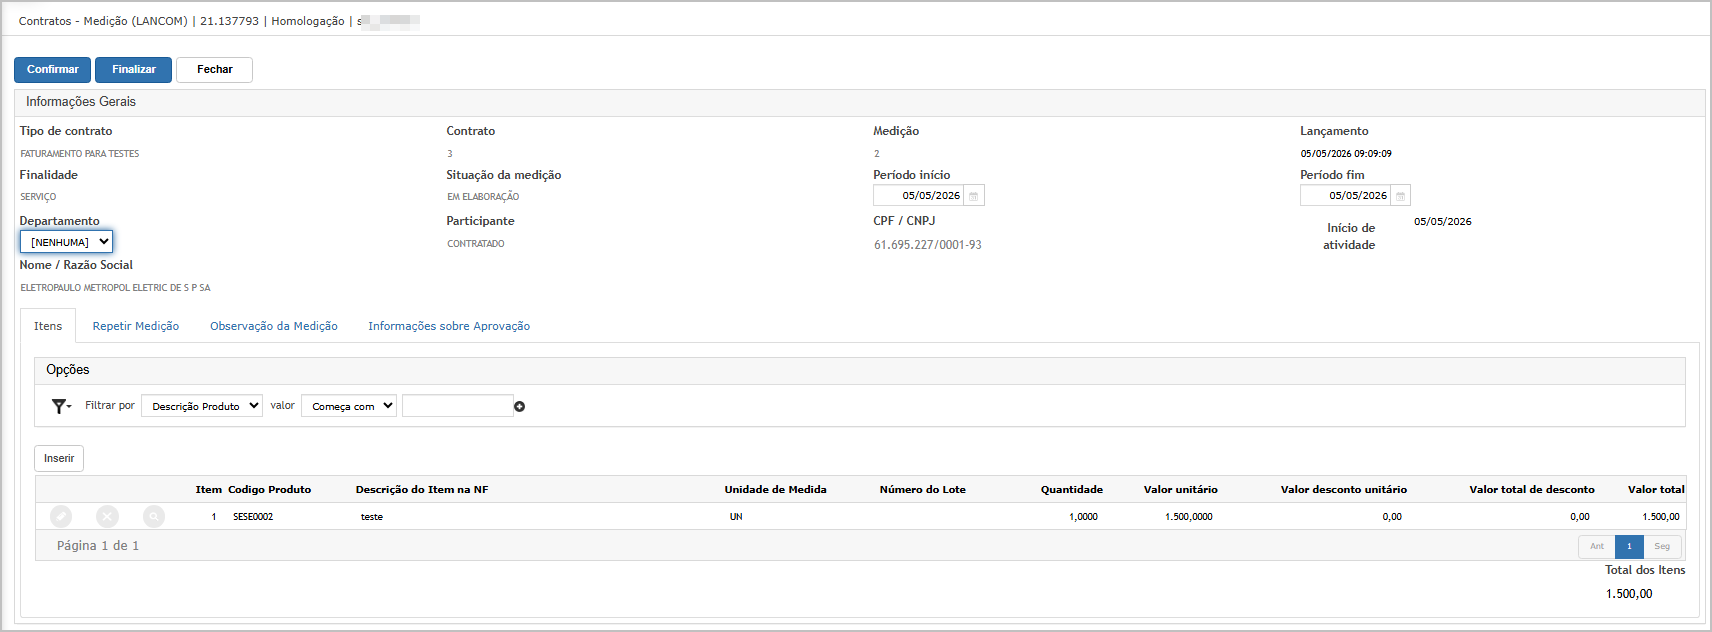The width and height of the screenshot is (1712, 632).
Task: Click the Quantidade column header
Action: (x=1071, y=490)
